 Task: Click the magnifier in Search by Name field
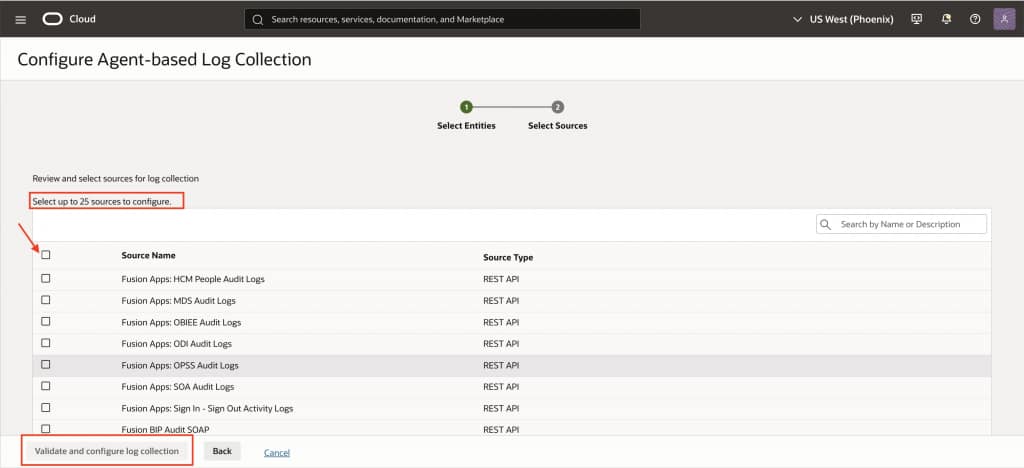826,225
